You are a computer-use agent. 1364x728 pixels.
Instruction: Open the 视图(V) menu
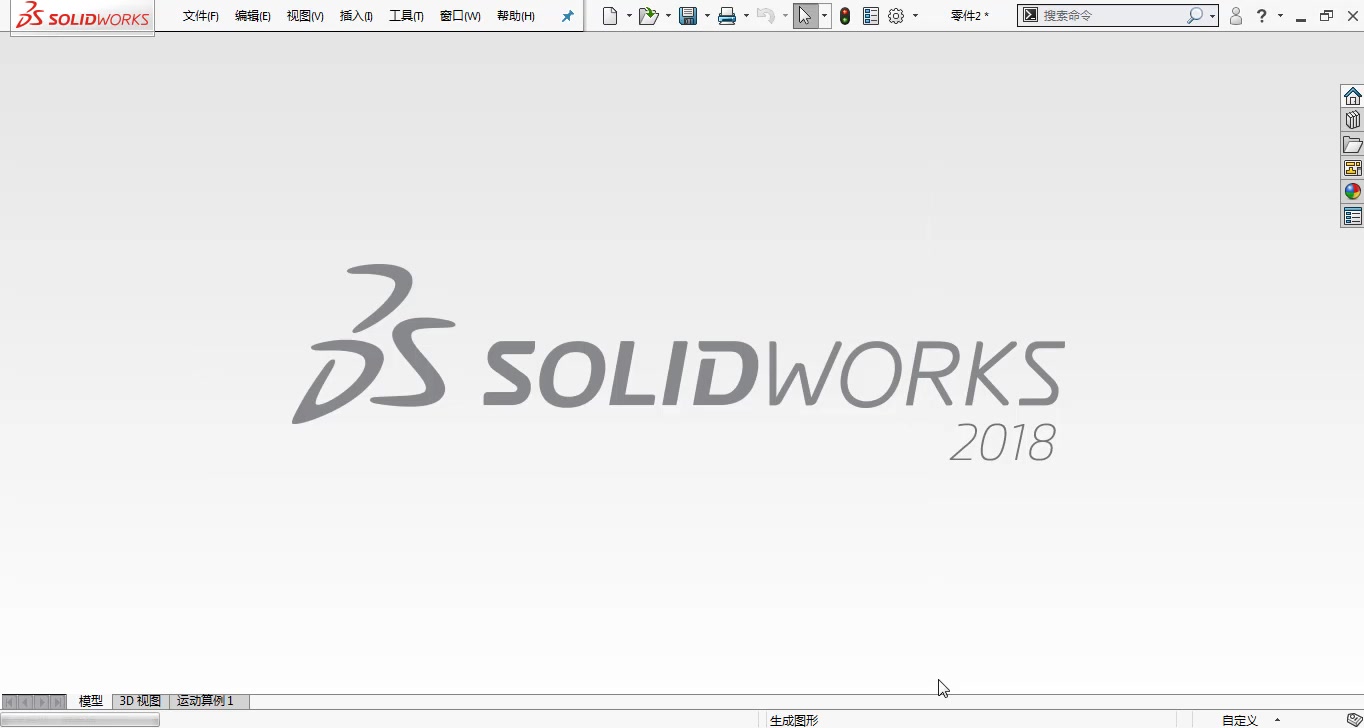coord(305,16)
